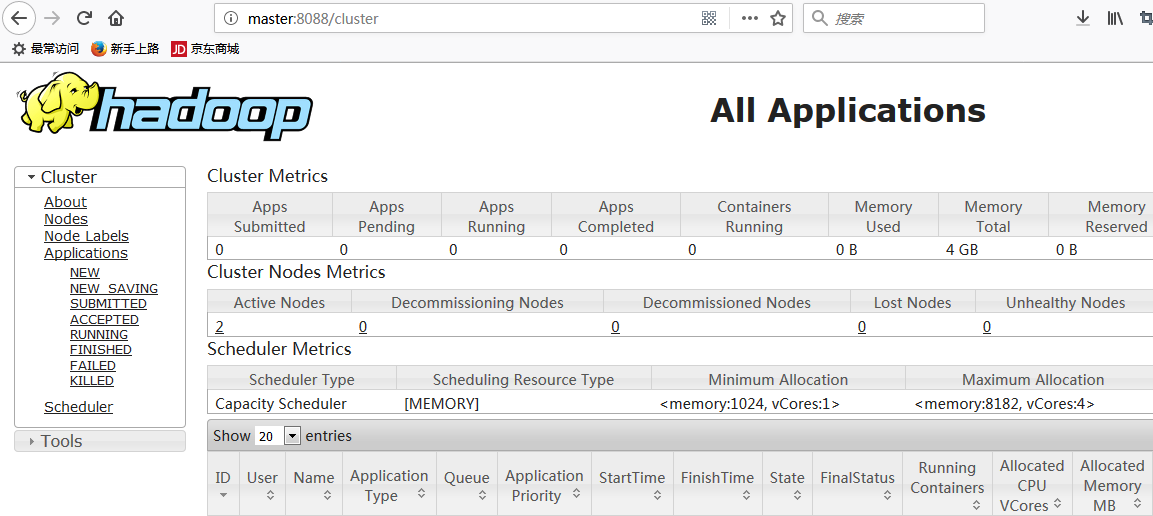Image resolution: width=1153 pixels, height=516 pixels.
Task: Show FAILED applications list
Action: (x=93, y=366)
